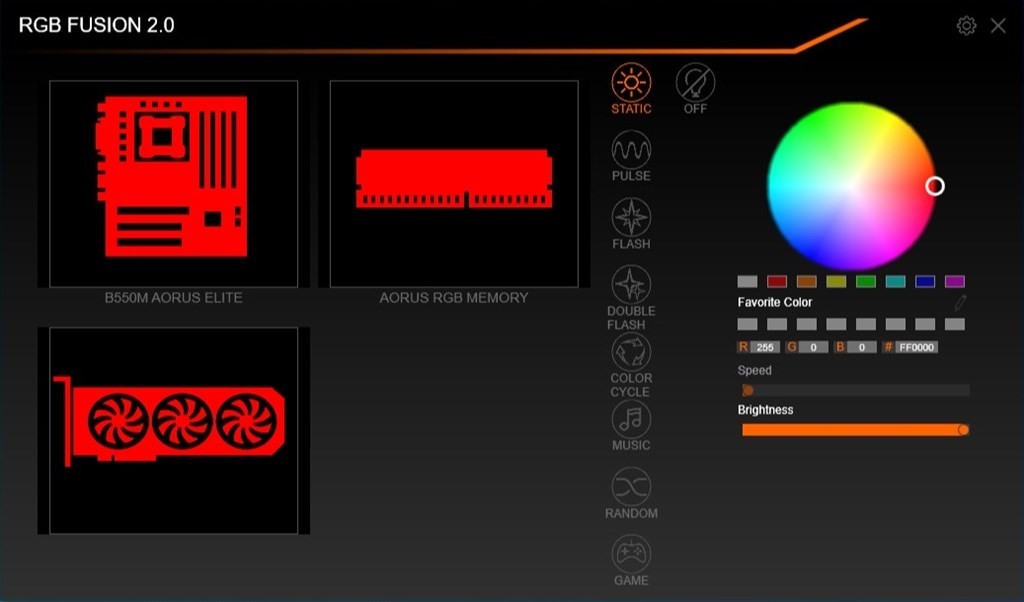The width and height of the screenshot is (1024, 602).
Task: Close the RGB Fusion window
Action: [998, 25]
